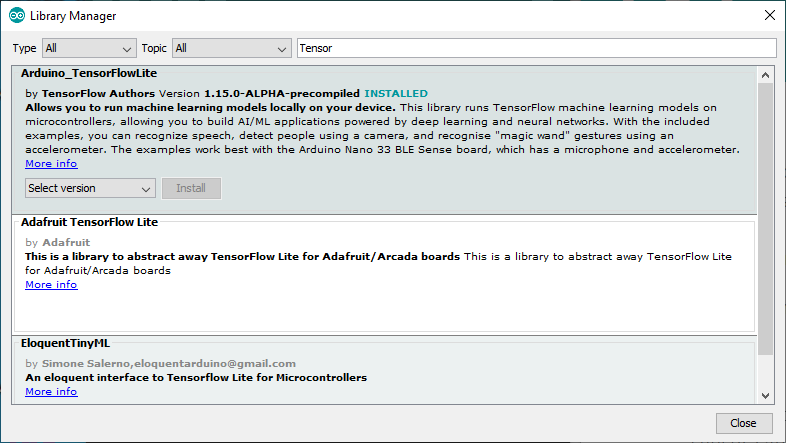Click the 'Topic' label
Screen dimensions: 786x443
154,48
